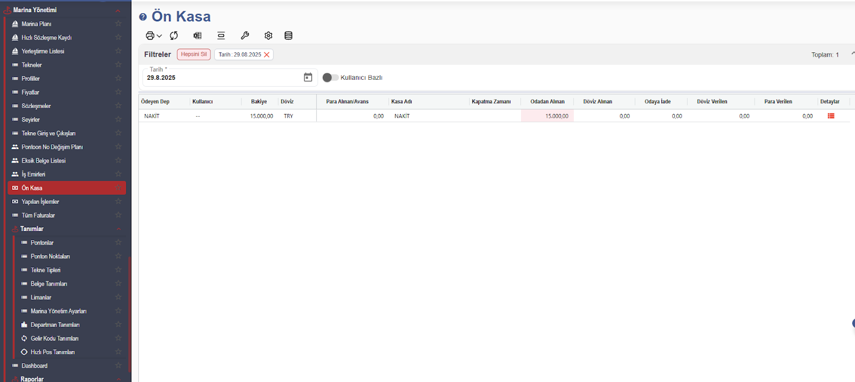Open the calendar picker for Tarih
The height and width of the screenshot is (382, 855).
point(308,77)
